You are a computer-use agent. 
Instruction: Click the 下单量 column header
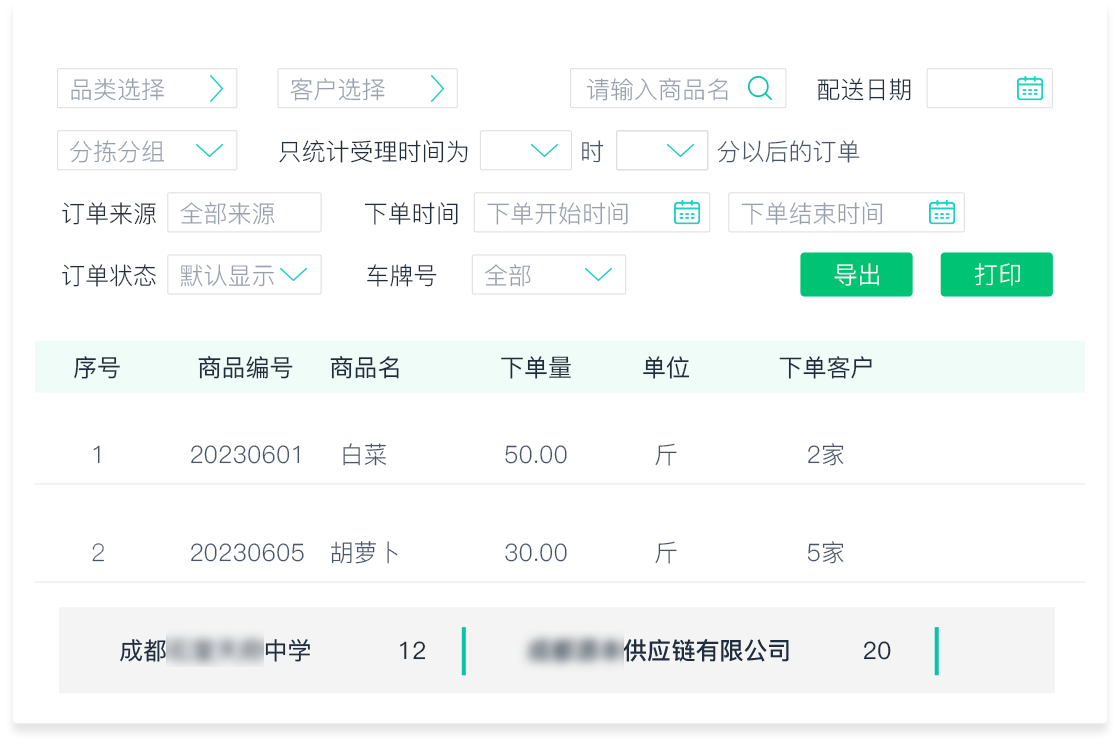tap(536, 368)
